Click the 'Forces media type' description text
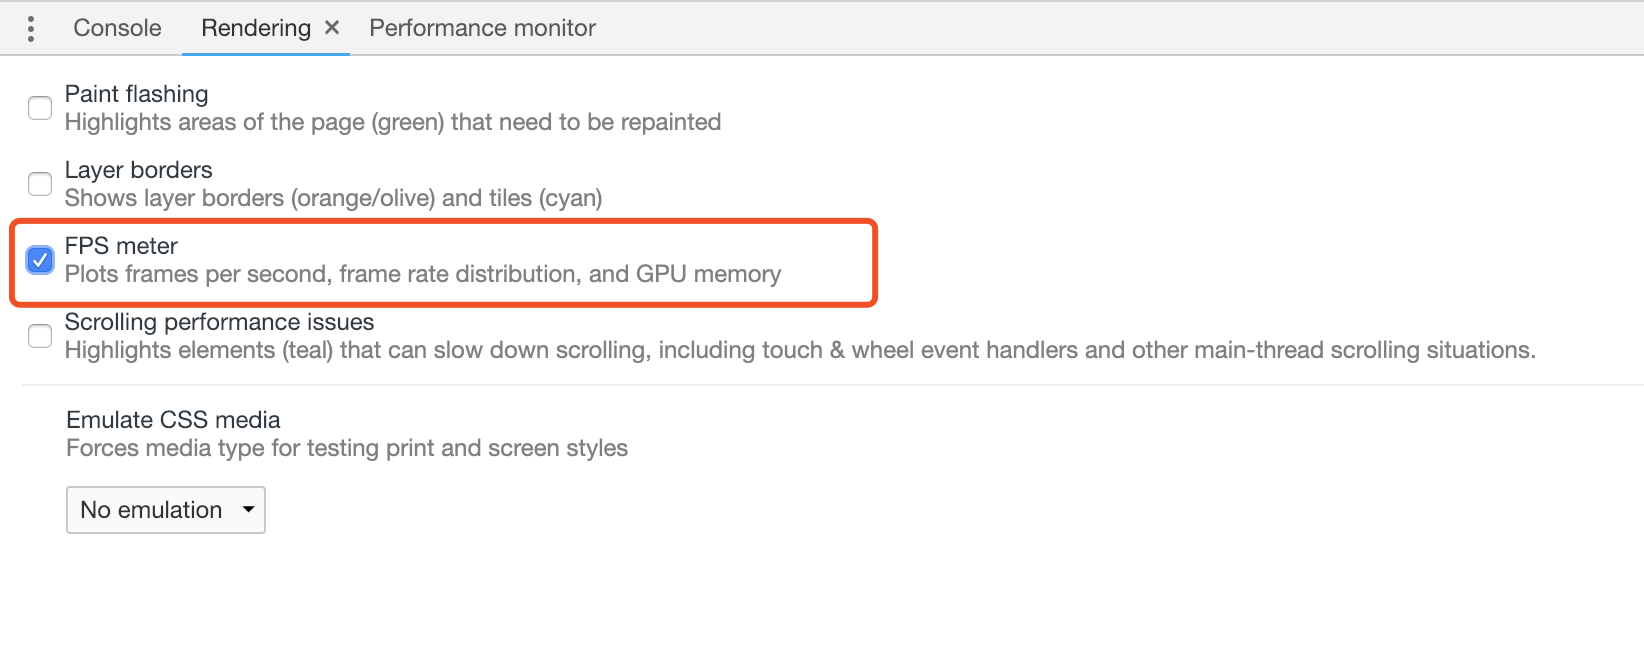This screenshot has height=648, width=1644. click(x=346, y=448)
